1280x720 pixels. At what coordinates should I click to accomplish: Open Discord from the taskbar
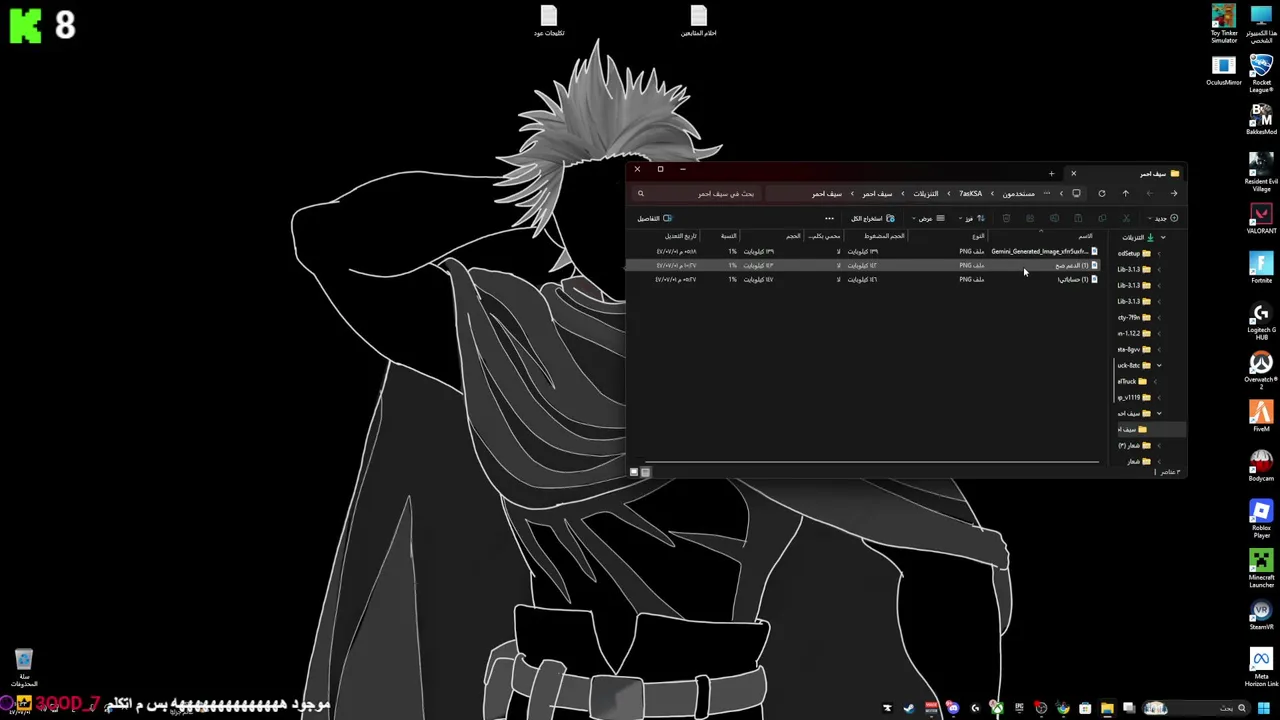pos(953,708)
